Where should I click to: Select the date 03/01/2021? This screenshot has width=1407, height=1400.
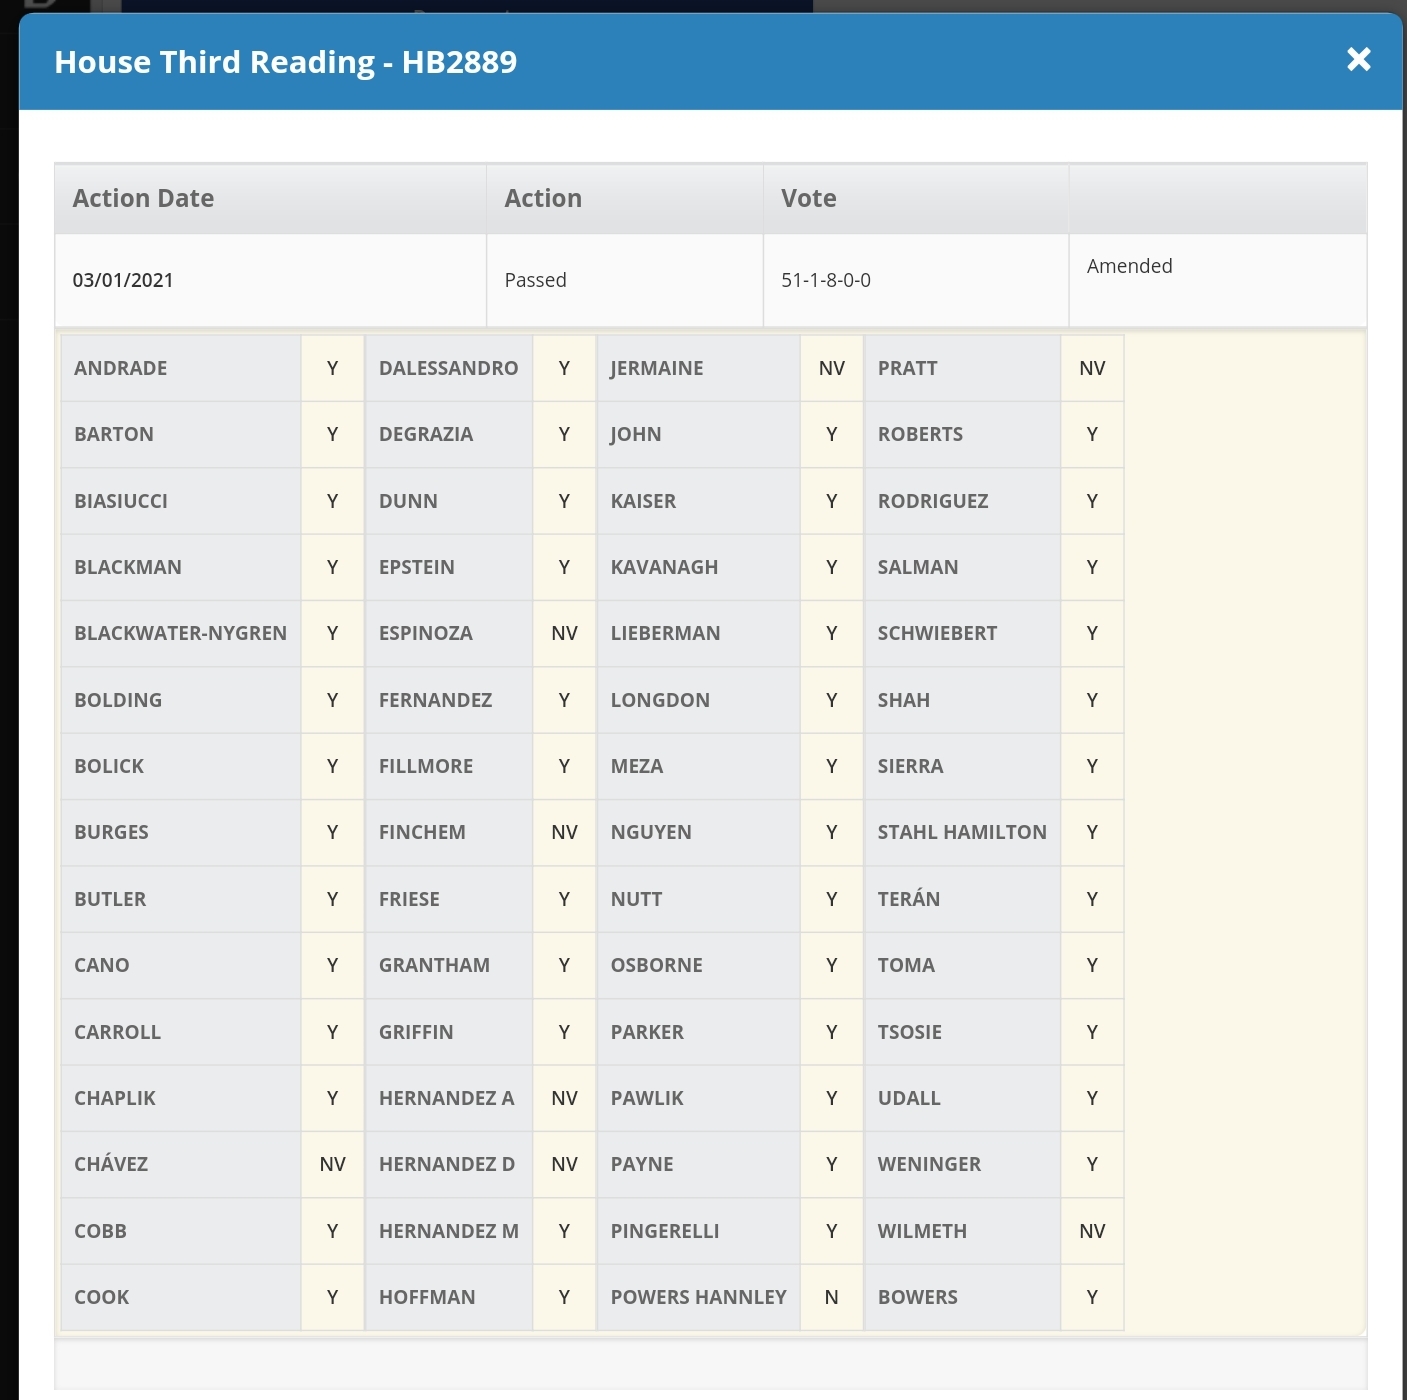(123, 280)
